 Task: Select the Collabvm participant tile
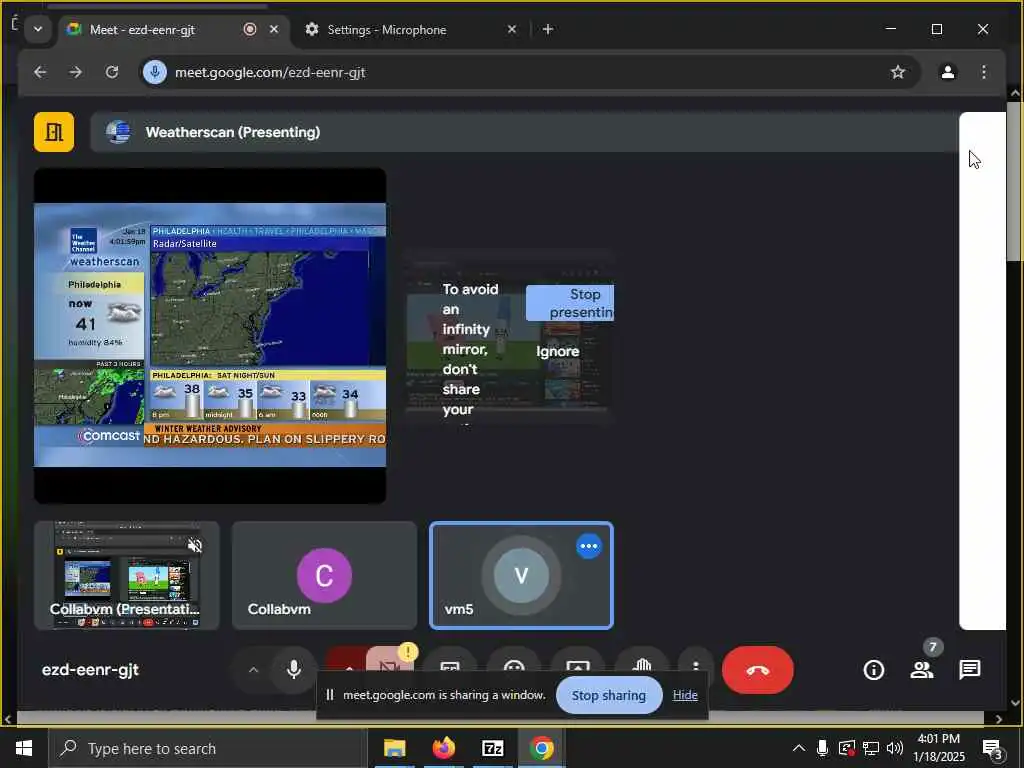325,575
